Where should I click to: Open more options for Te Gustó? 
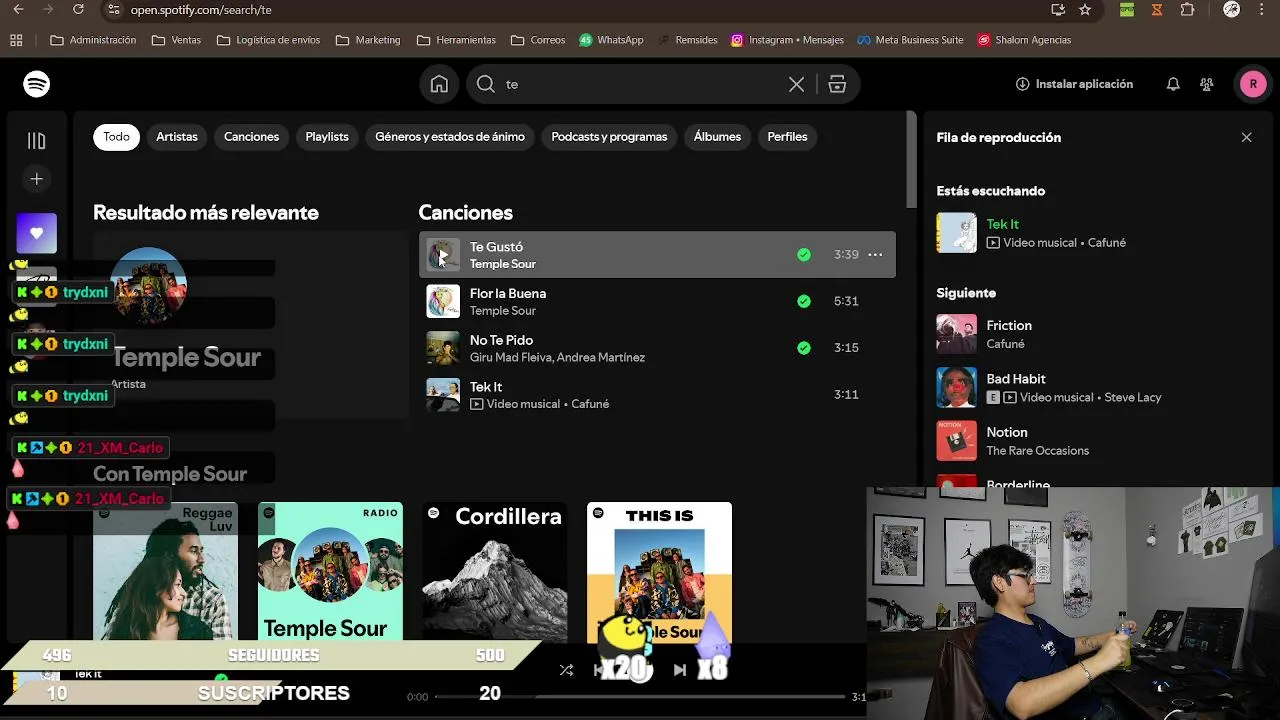(875, 255)
